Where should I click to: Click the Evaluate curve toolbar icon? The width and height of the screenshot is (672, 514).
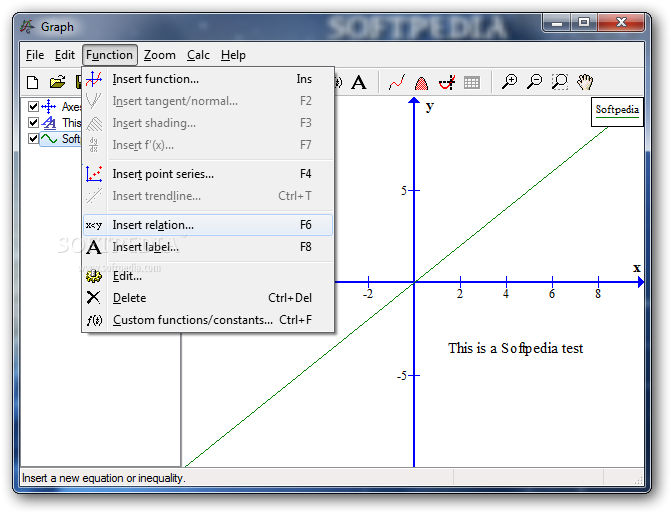(396, 82)
